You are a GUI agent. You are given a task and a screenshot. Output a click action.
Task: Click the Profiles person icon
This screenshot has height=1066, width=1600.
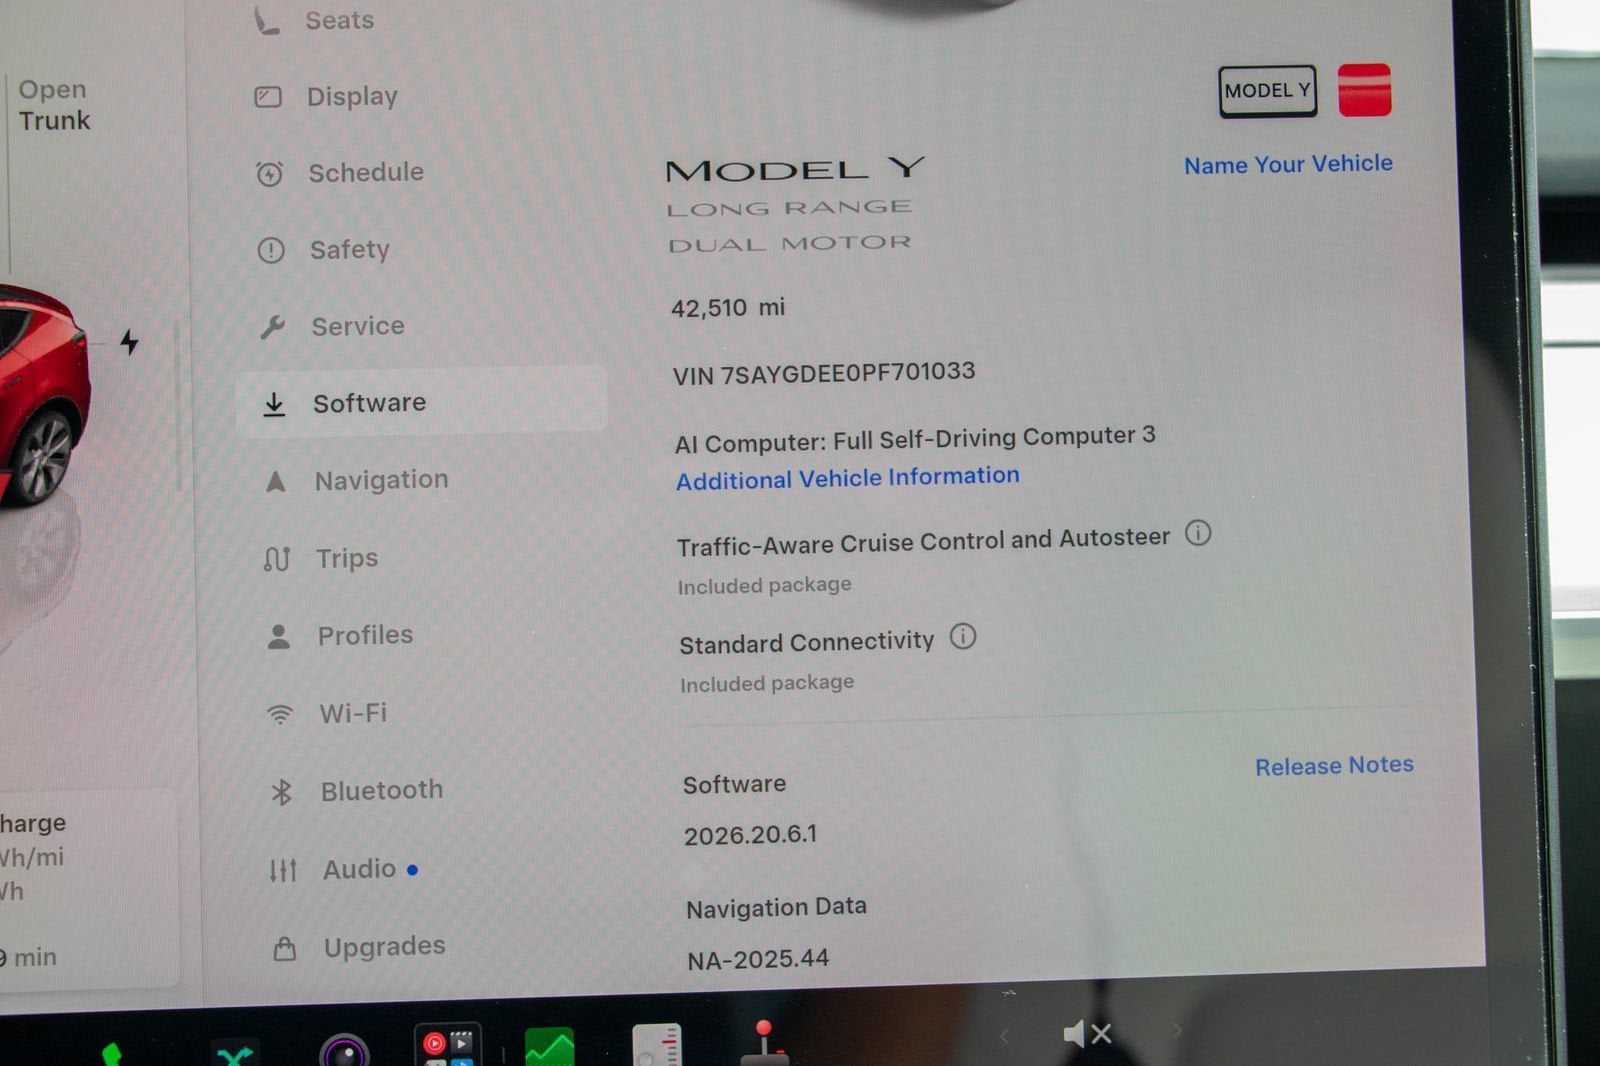tap(279, 637)
